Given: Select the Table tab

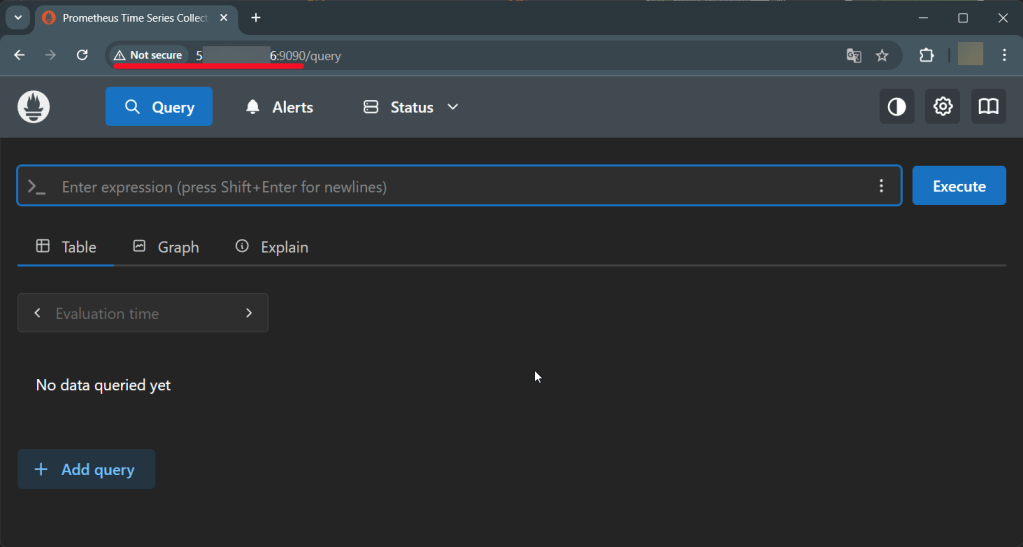Looking at the screenshot, I should (66, 247).
